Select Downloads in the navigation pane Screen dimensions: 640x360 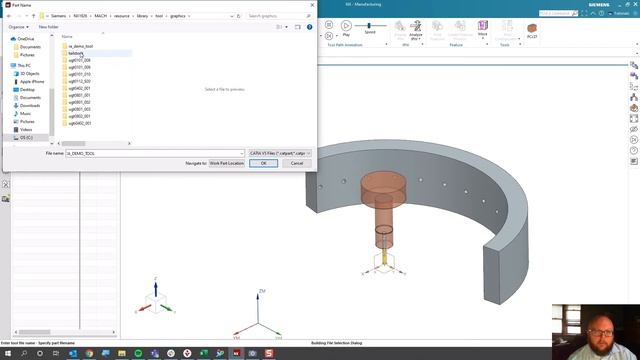tap(30, 105)
